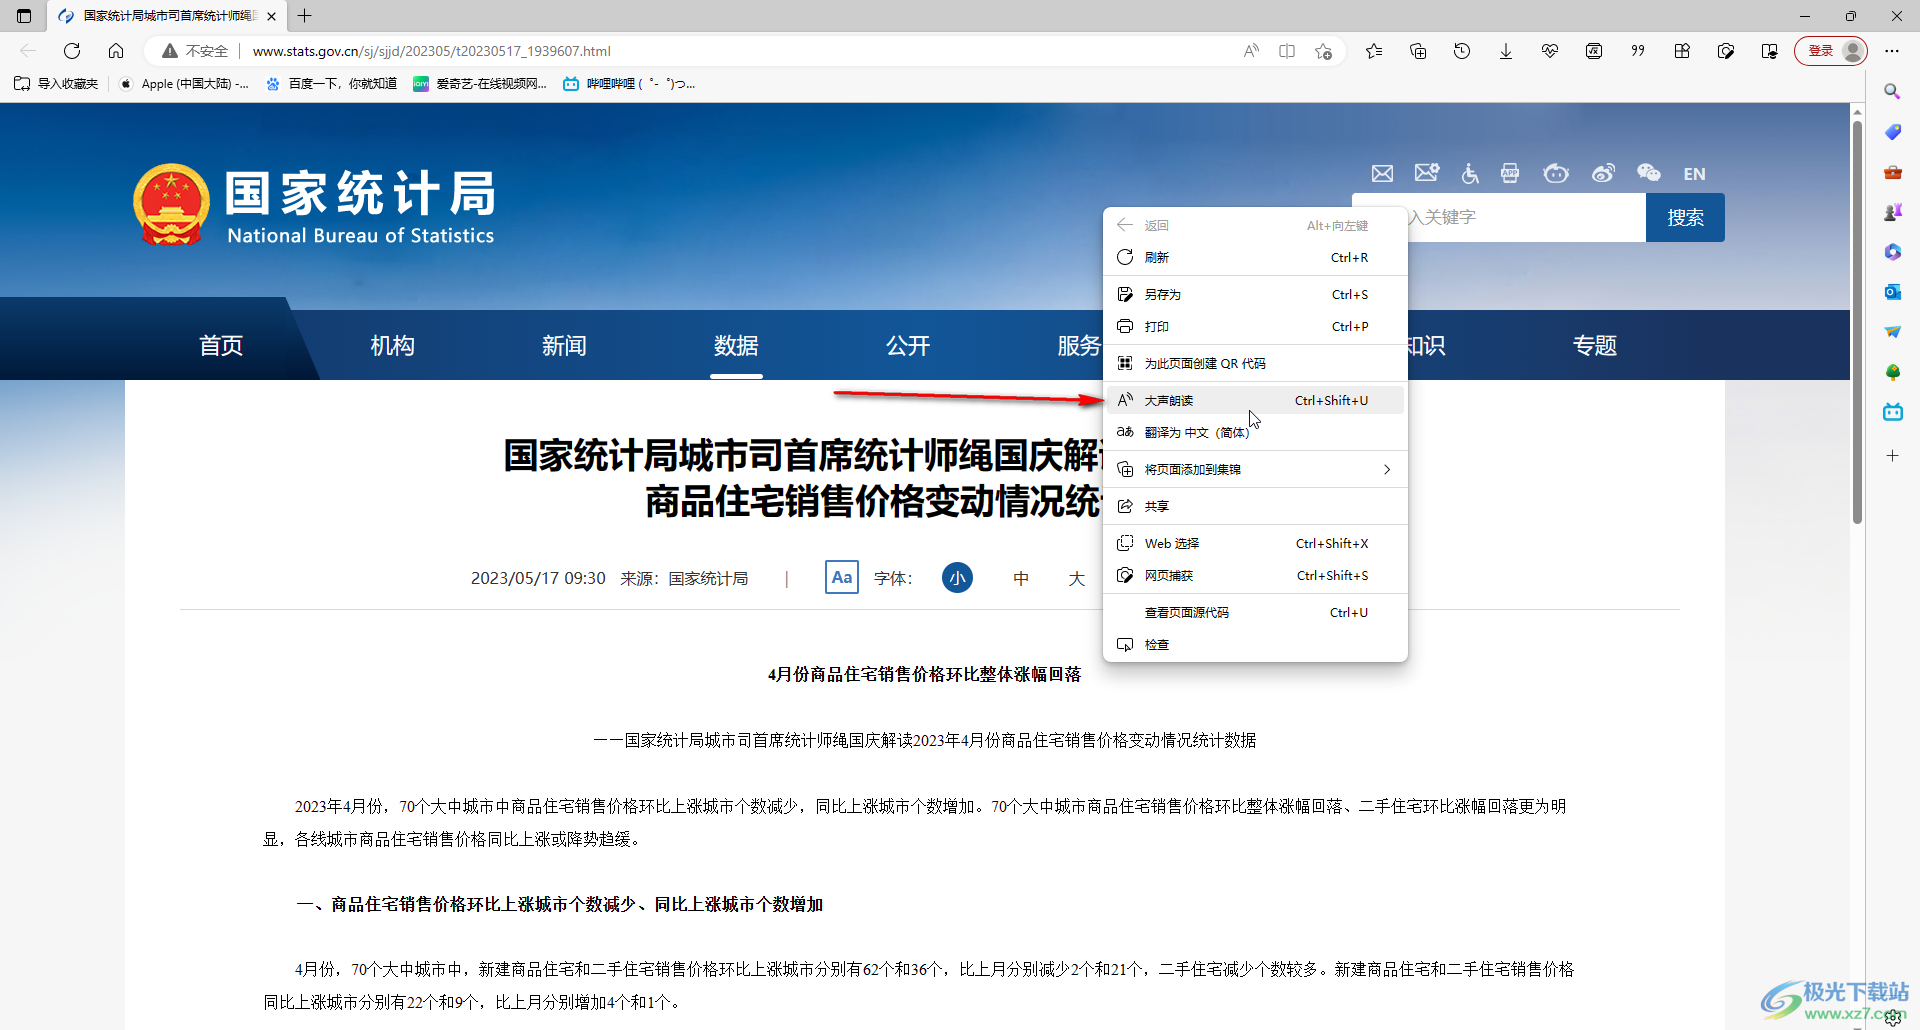Screen dimensions: 1920x1030
Task: Open the Collections toolbar icon
Action: (x=1418, y=51)
